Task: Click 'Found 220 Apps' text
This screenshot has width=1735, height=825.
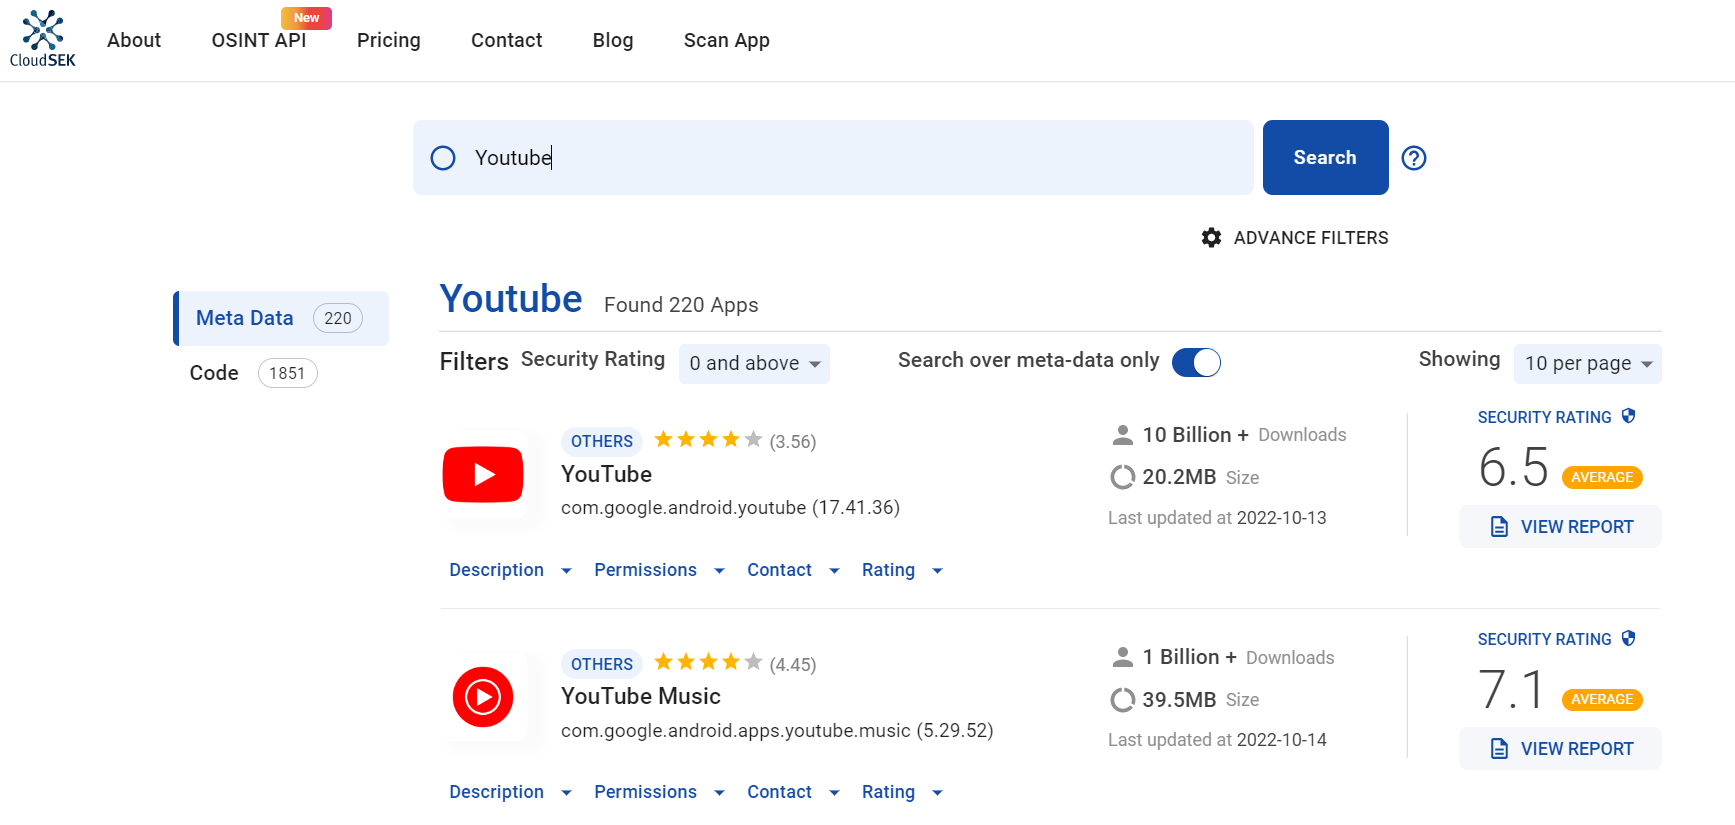Action: [681, 305]
